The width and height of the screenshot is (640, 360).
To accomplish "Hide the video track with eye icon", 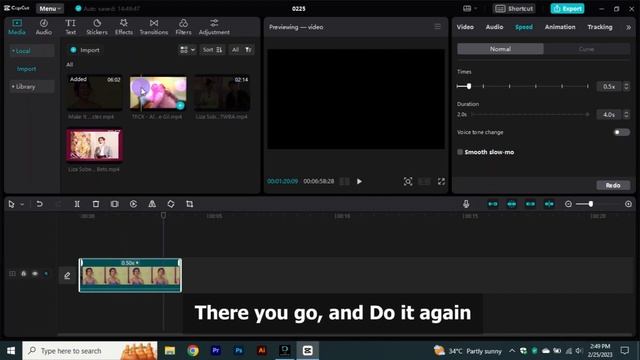I will click(x=35, y=273).
